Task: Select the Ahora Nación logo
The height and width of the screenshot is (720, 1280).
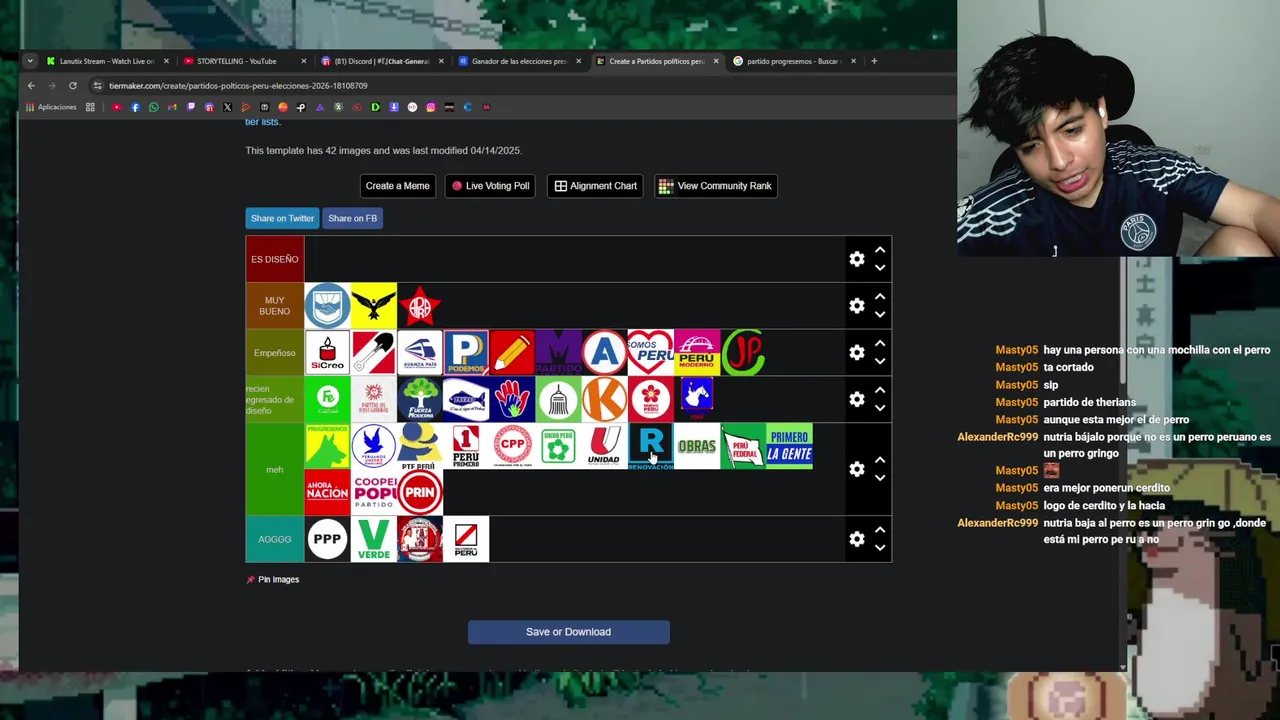Action: pyautogui.click(x=327, y=492)
